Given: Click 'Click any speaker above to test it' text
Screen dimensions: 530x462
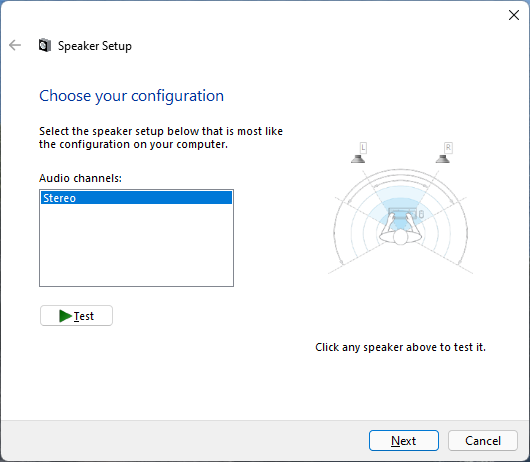Looking at the screenshot, I should [401, 347].
